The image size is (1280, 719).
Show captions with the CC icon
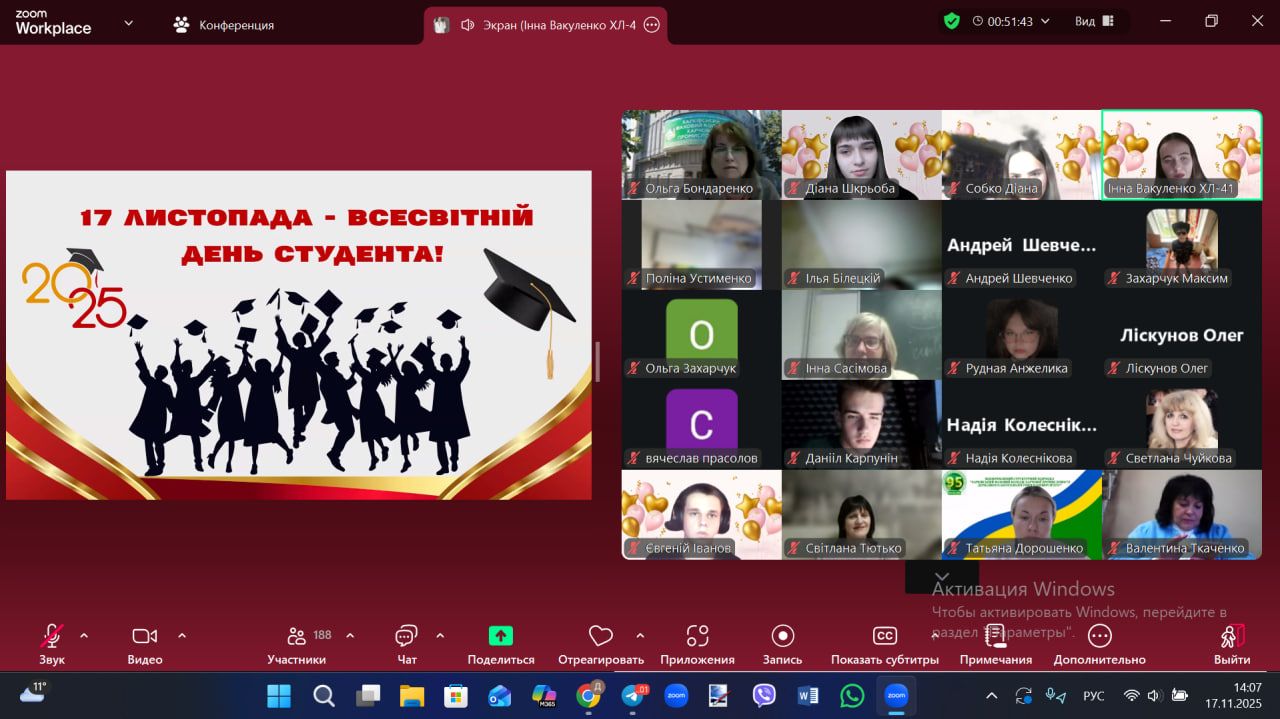[884, 636]
